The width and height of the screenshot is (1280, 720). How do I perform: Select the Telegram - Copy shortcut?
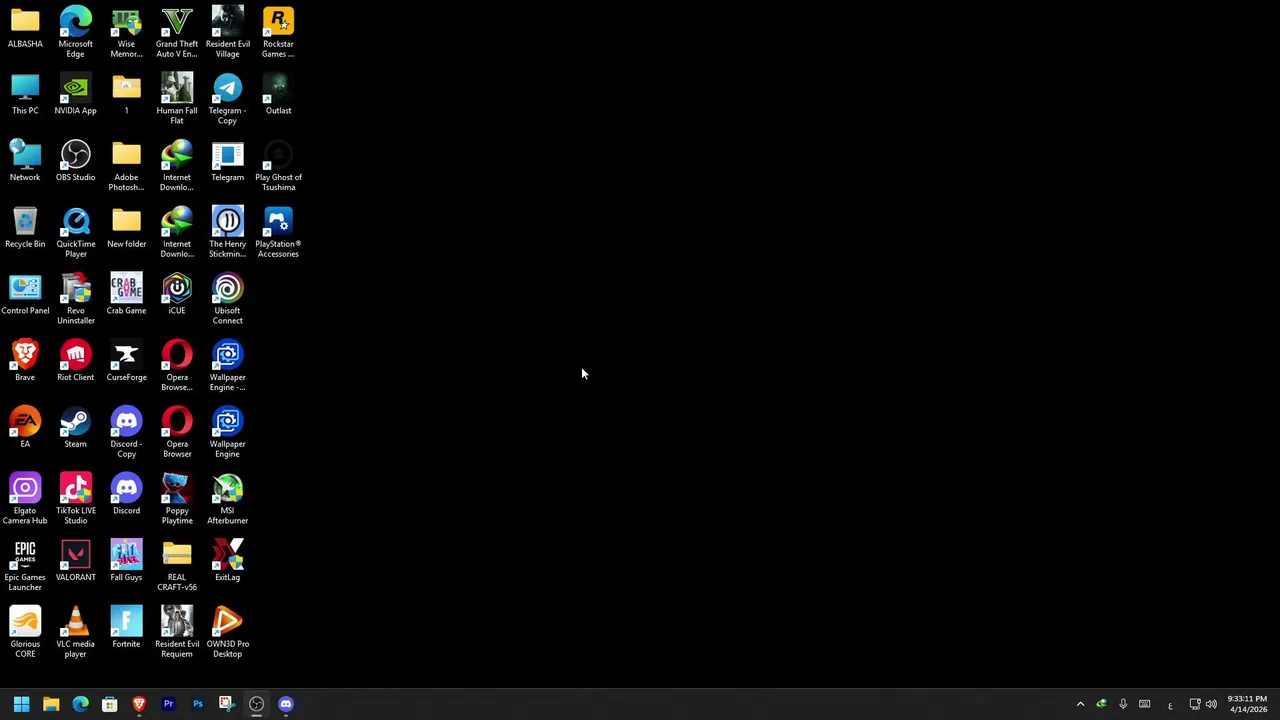pyautogui.click(x=227, y=99)
